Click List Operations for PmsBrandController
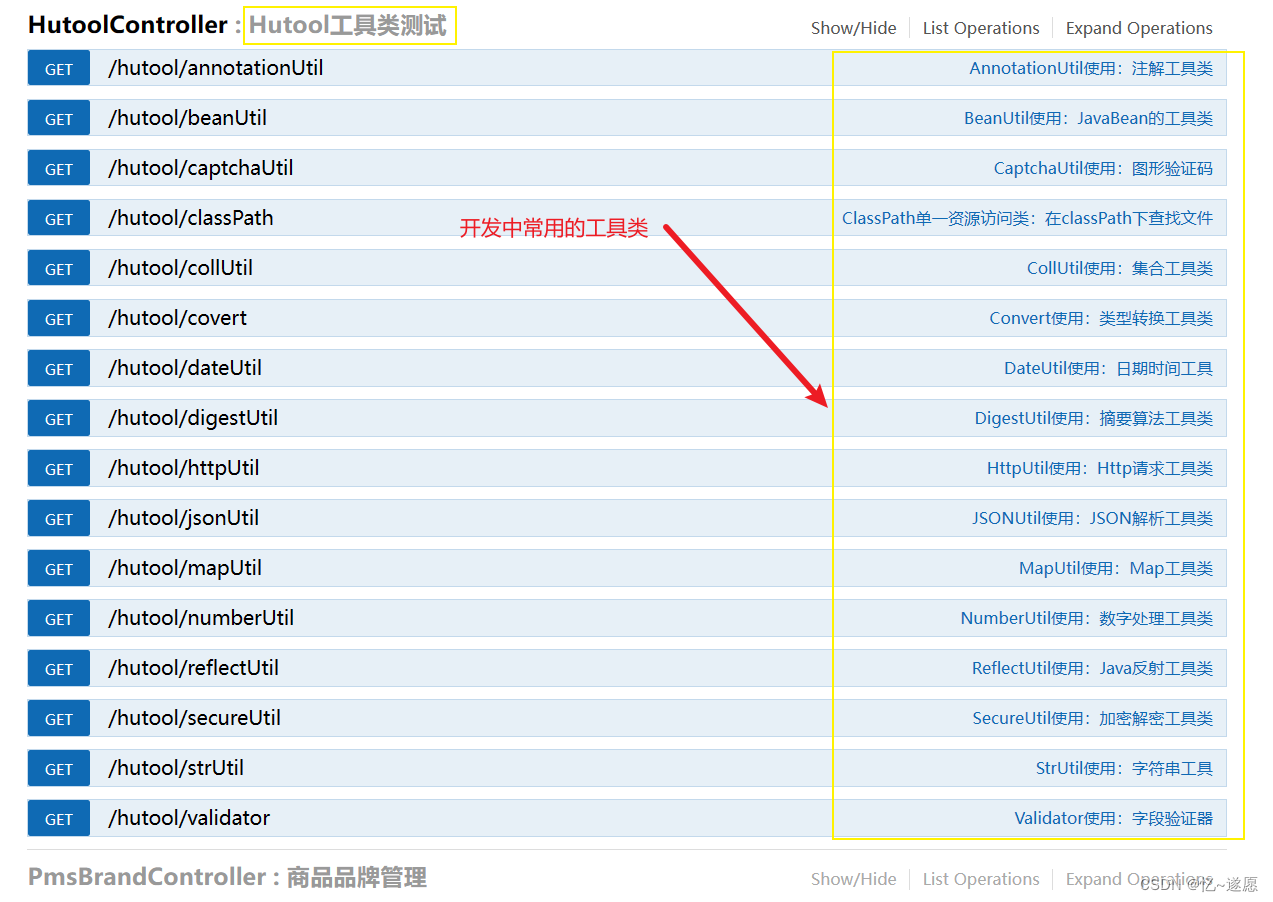The width and height of the screenshot is (1273, 902). pos(981,879)
